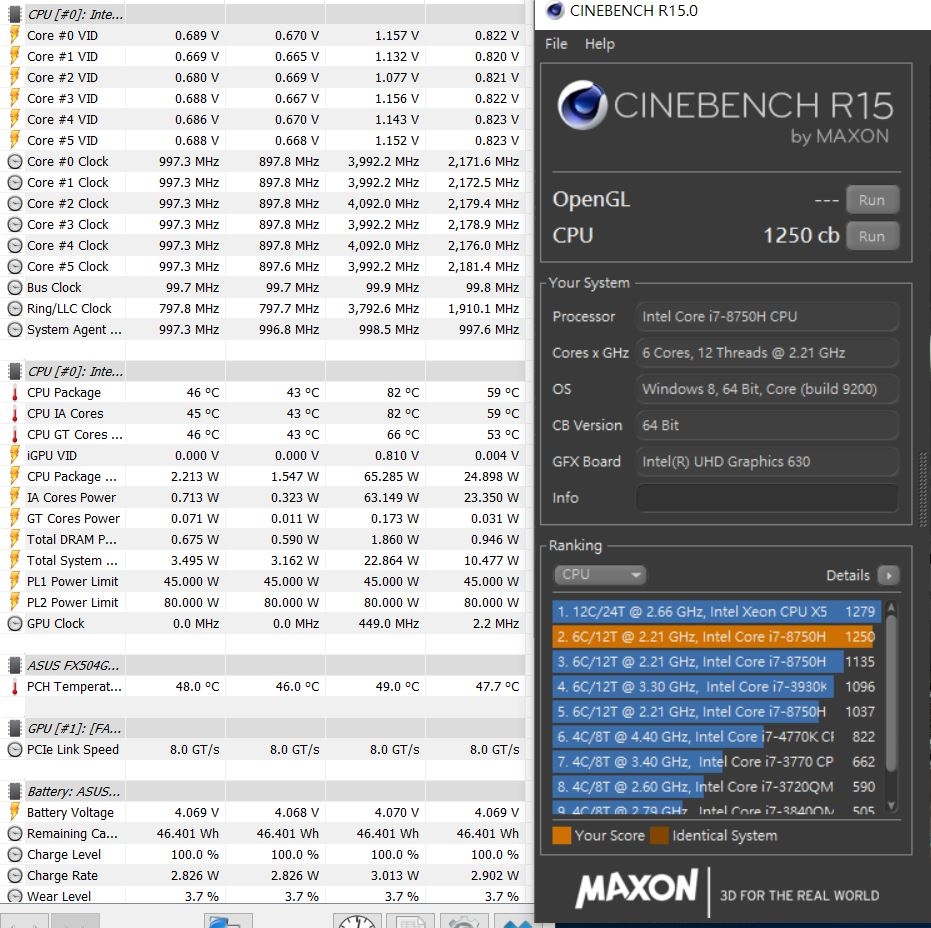Click the Cores x GHz field in Your System

(x=767, y=353)
